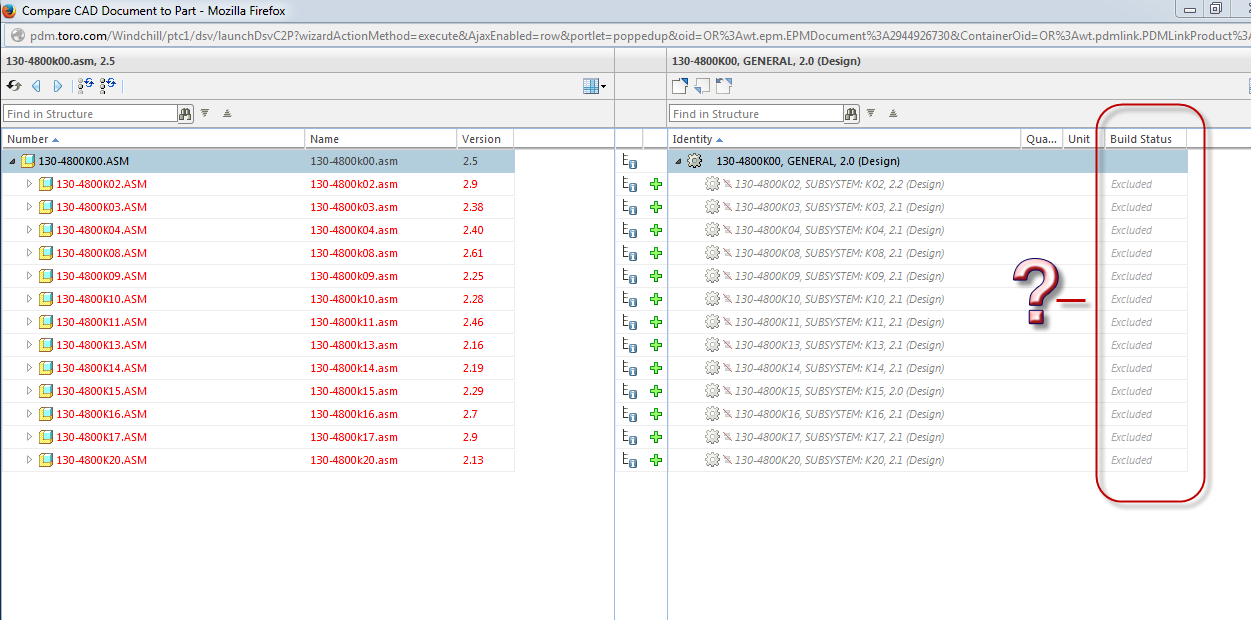Screen dimensions: 1251x620
Task: Click the left Find in Structure field
Action: tap(91, 114)
